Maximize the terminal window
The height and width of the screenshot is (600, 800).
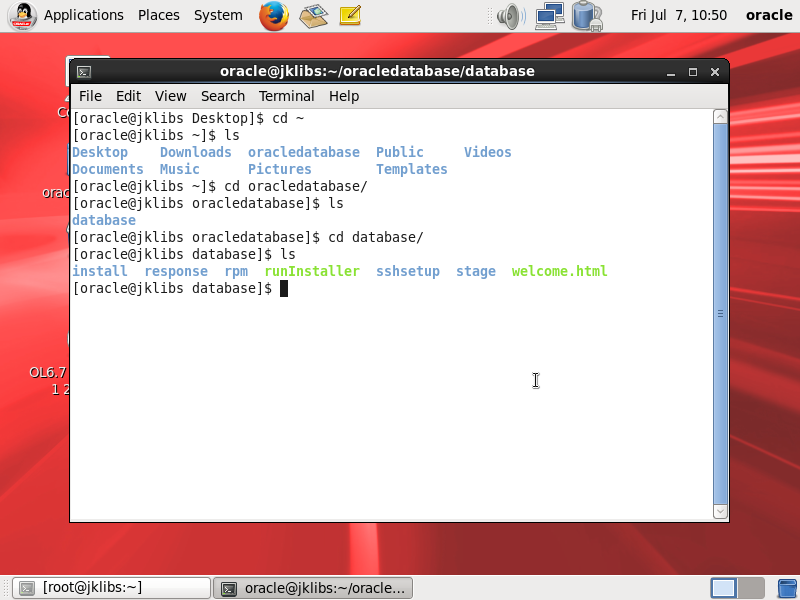[x=693, y=72]
